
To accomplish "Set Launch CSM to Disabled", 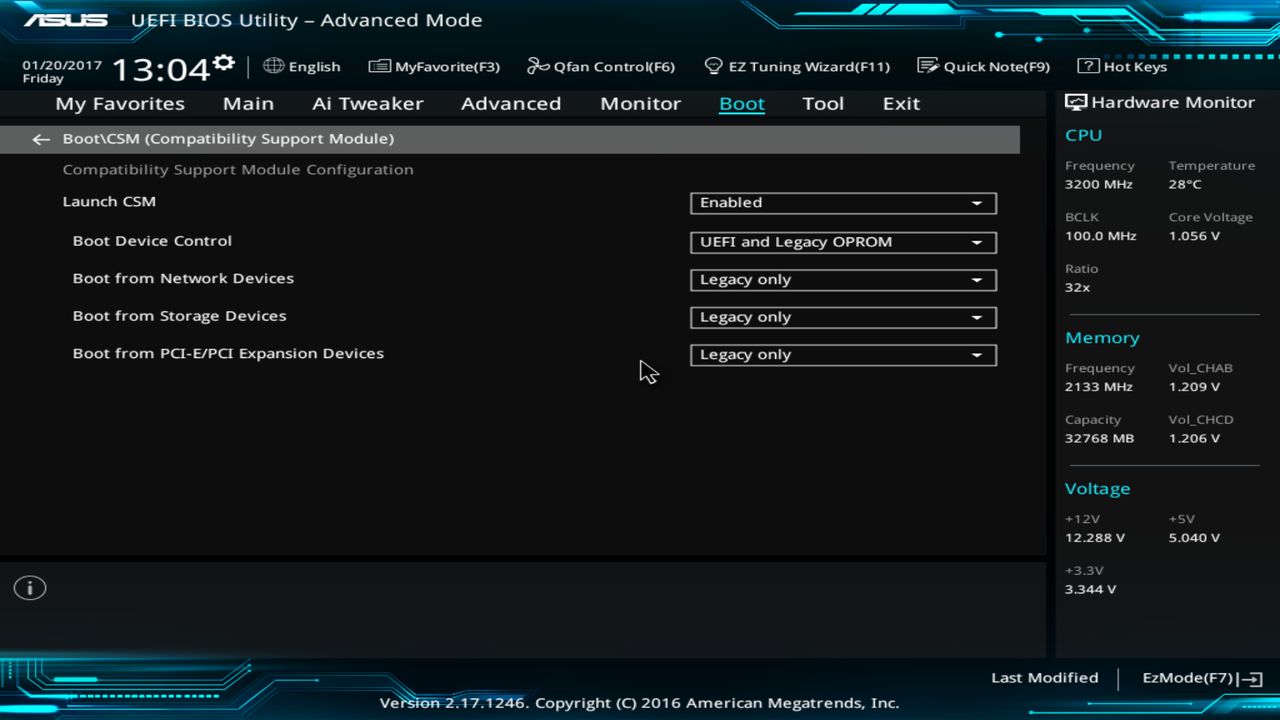I will 842,203.
